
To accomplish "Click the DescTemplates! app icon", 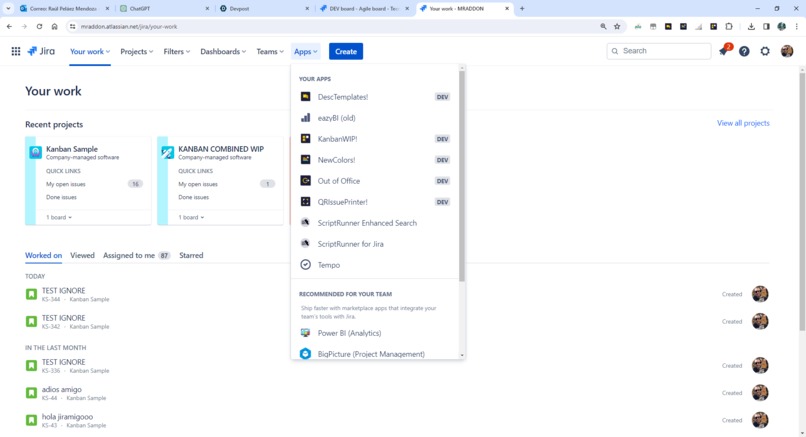I will 305,97.
